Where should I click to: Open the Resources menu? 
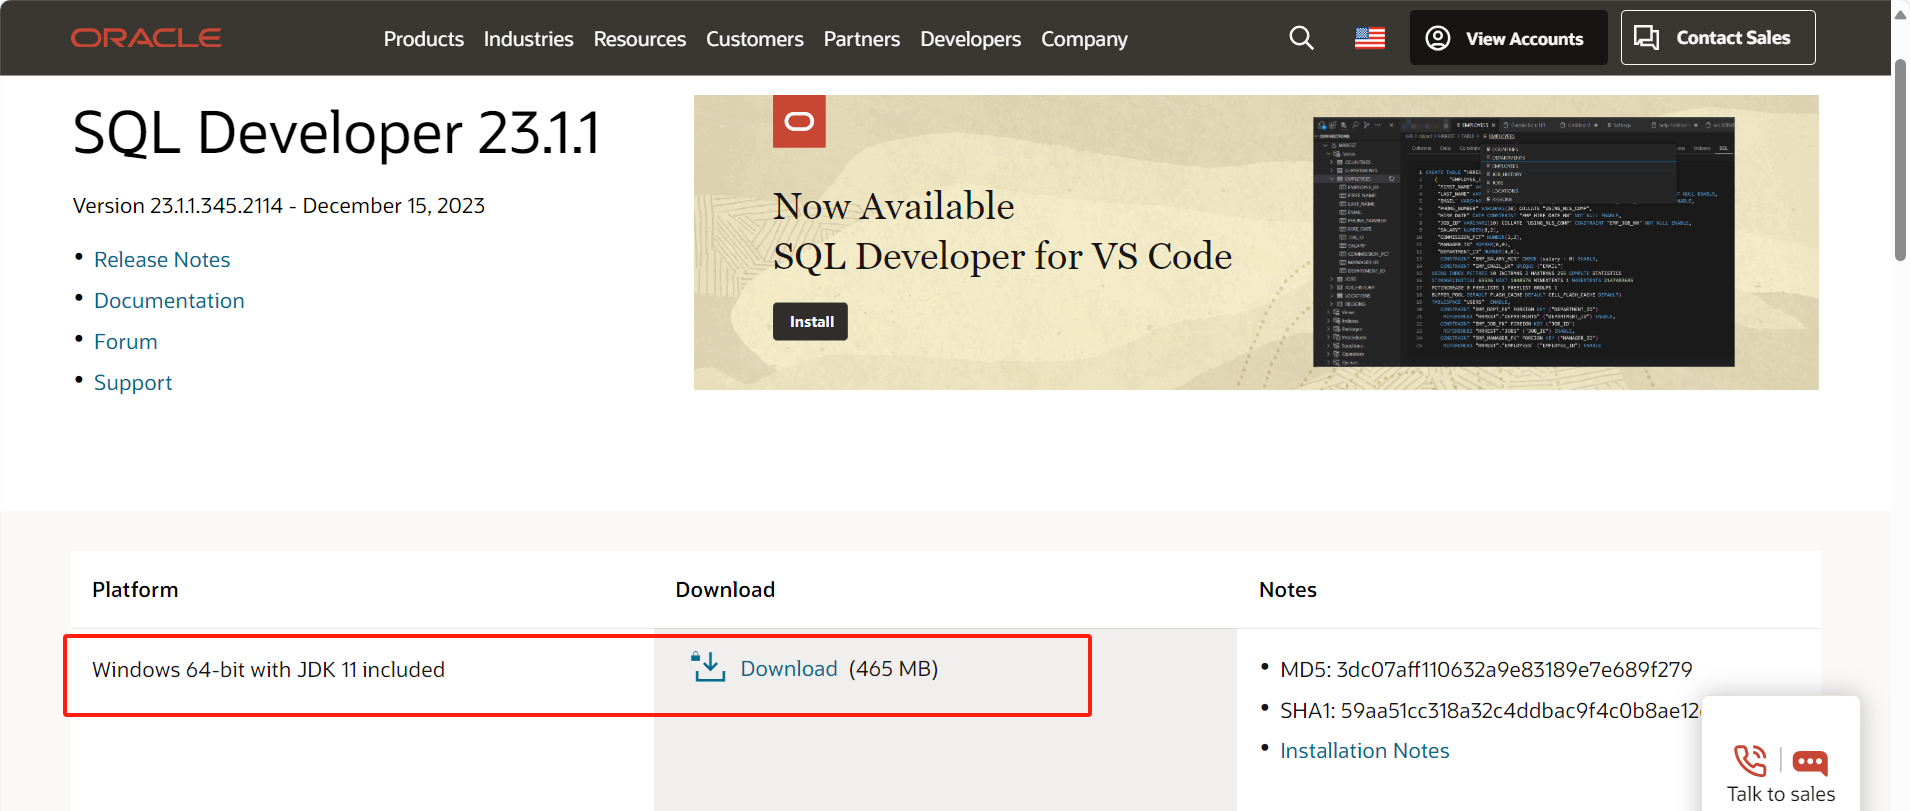click(x=640, y=39)
